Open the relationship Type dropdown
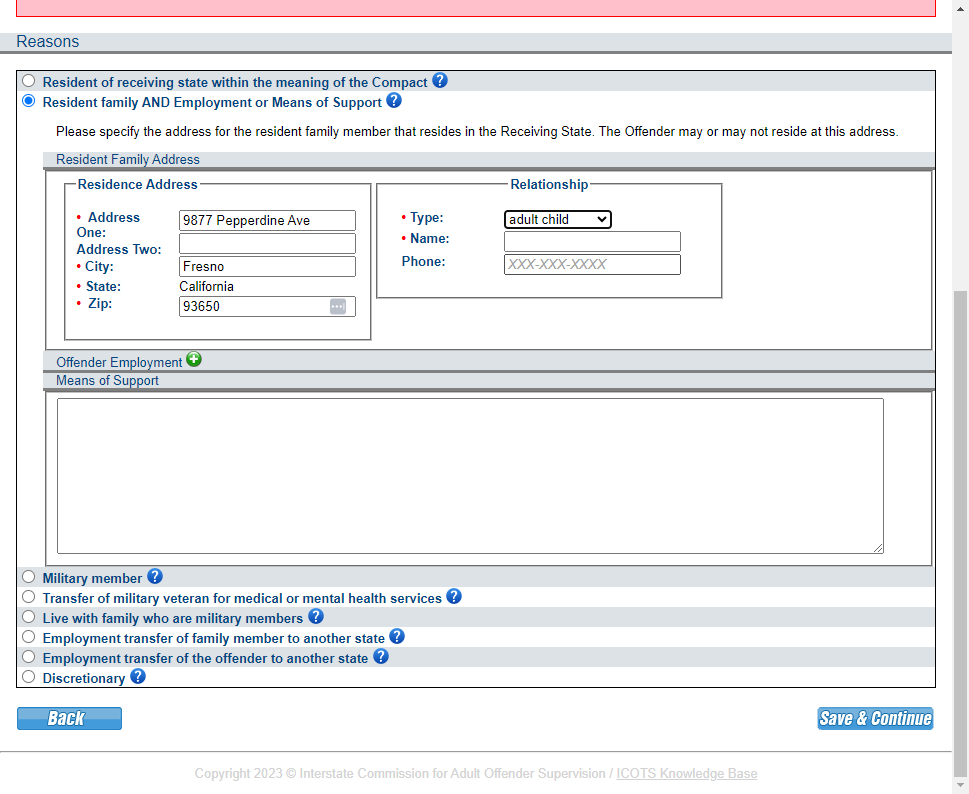The image size is (969, 794). 557,219
